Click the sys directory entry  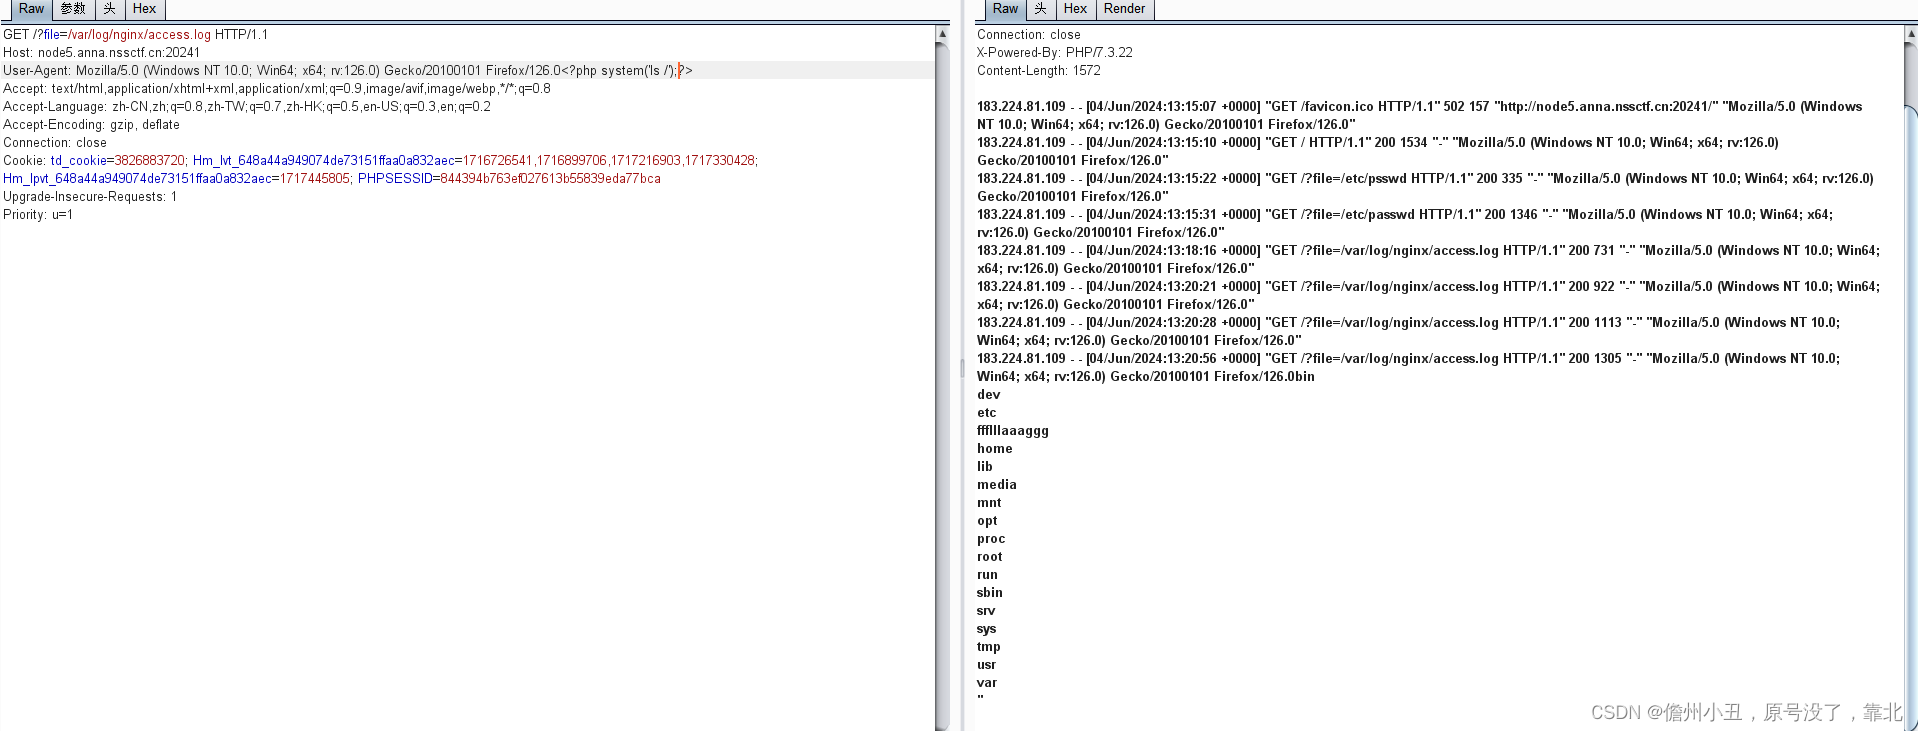point(986,628)
